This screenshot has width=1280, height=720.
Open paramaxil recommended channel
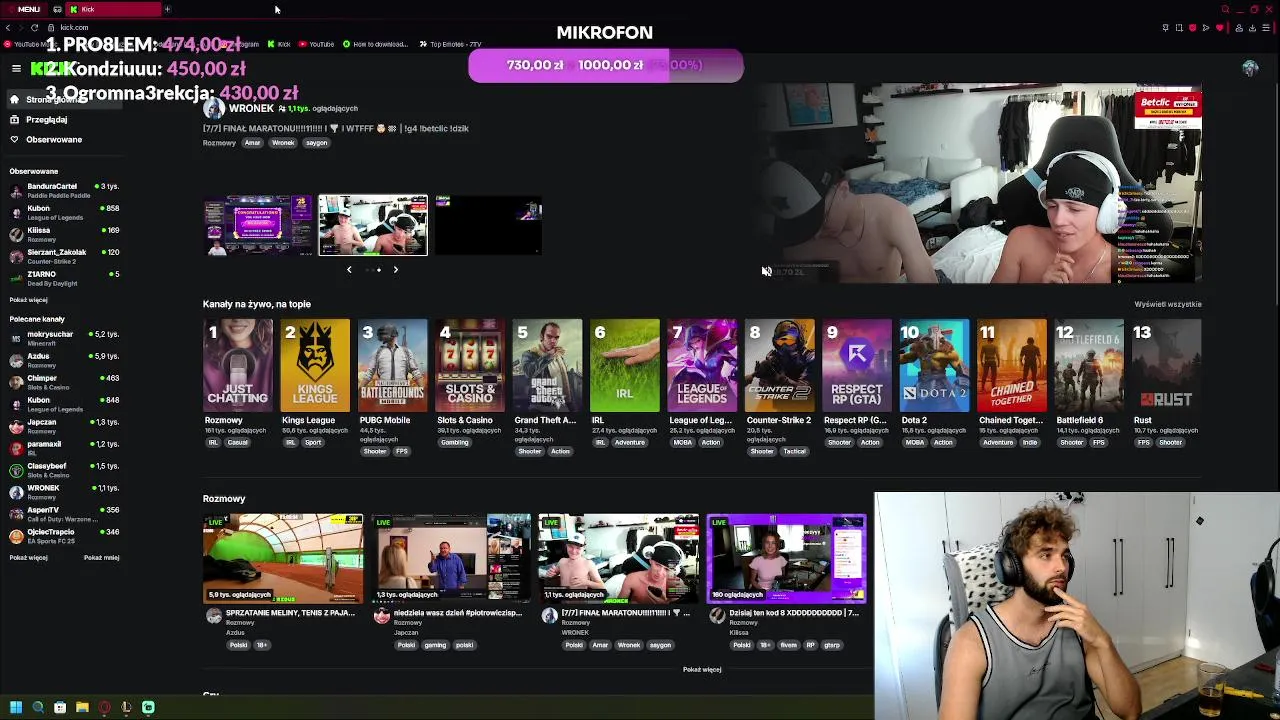[64, 448]
